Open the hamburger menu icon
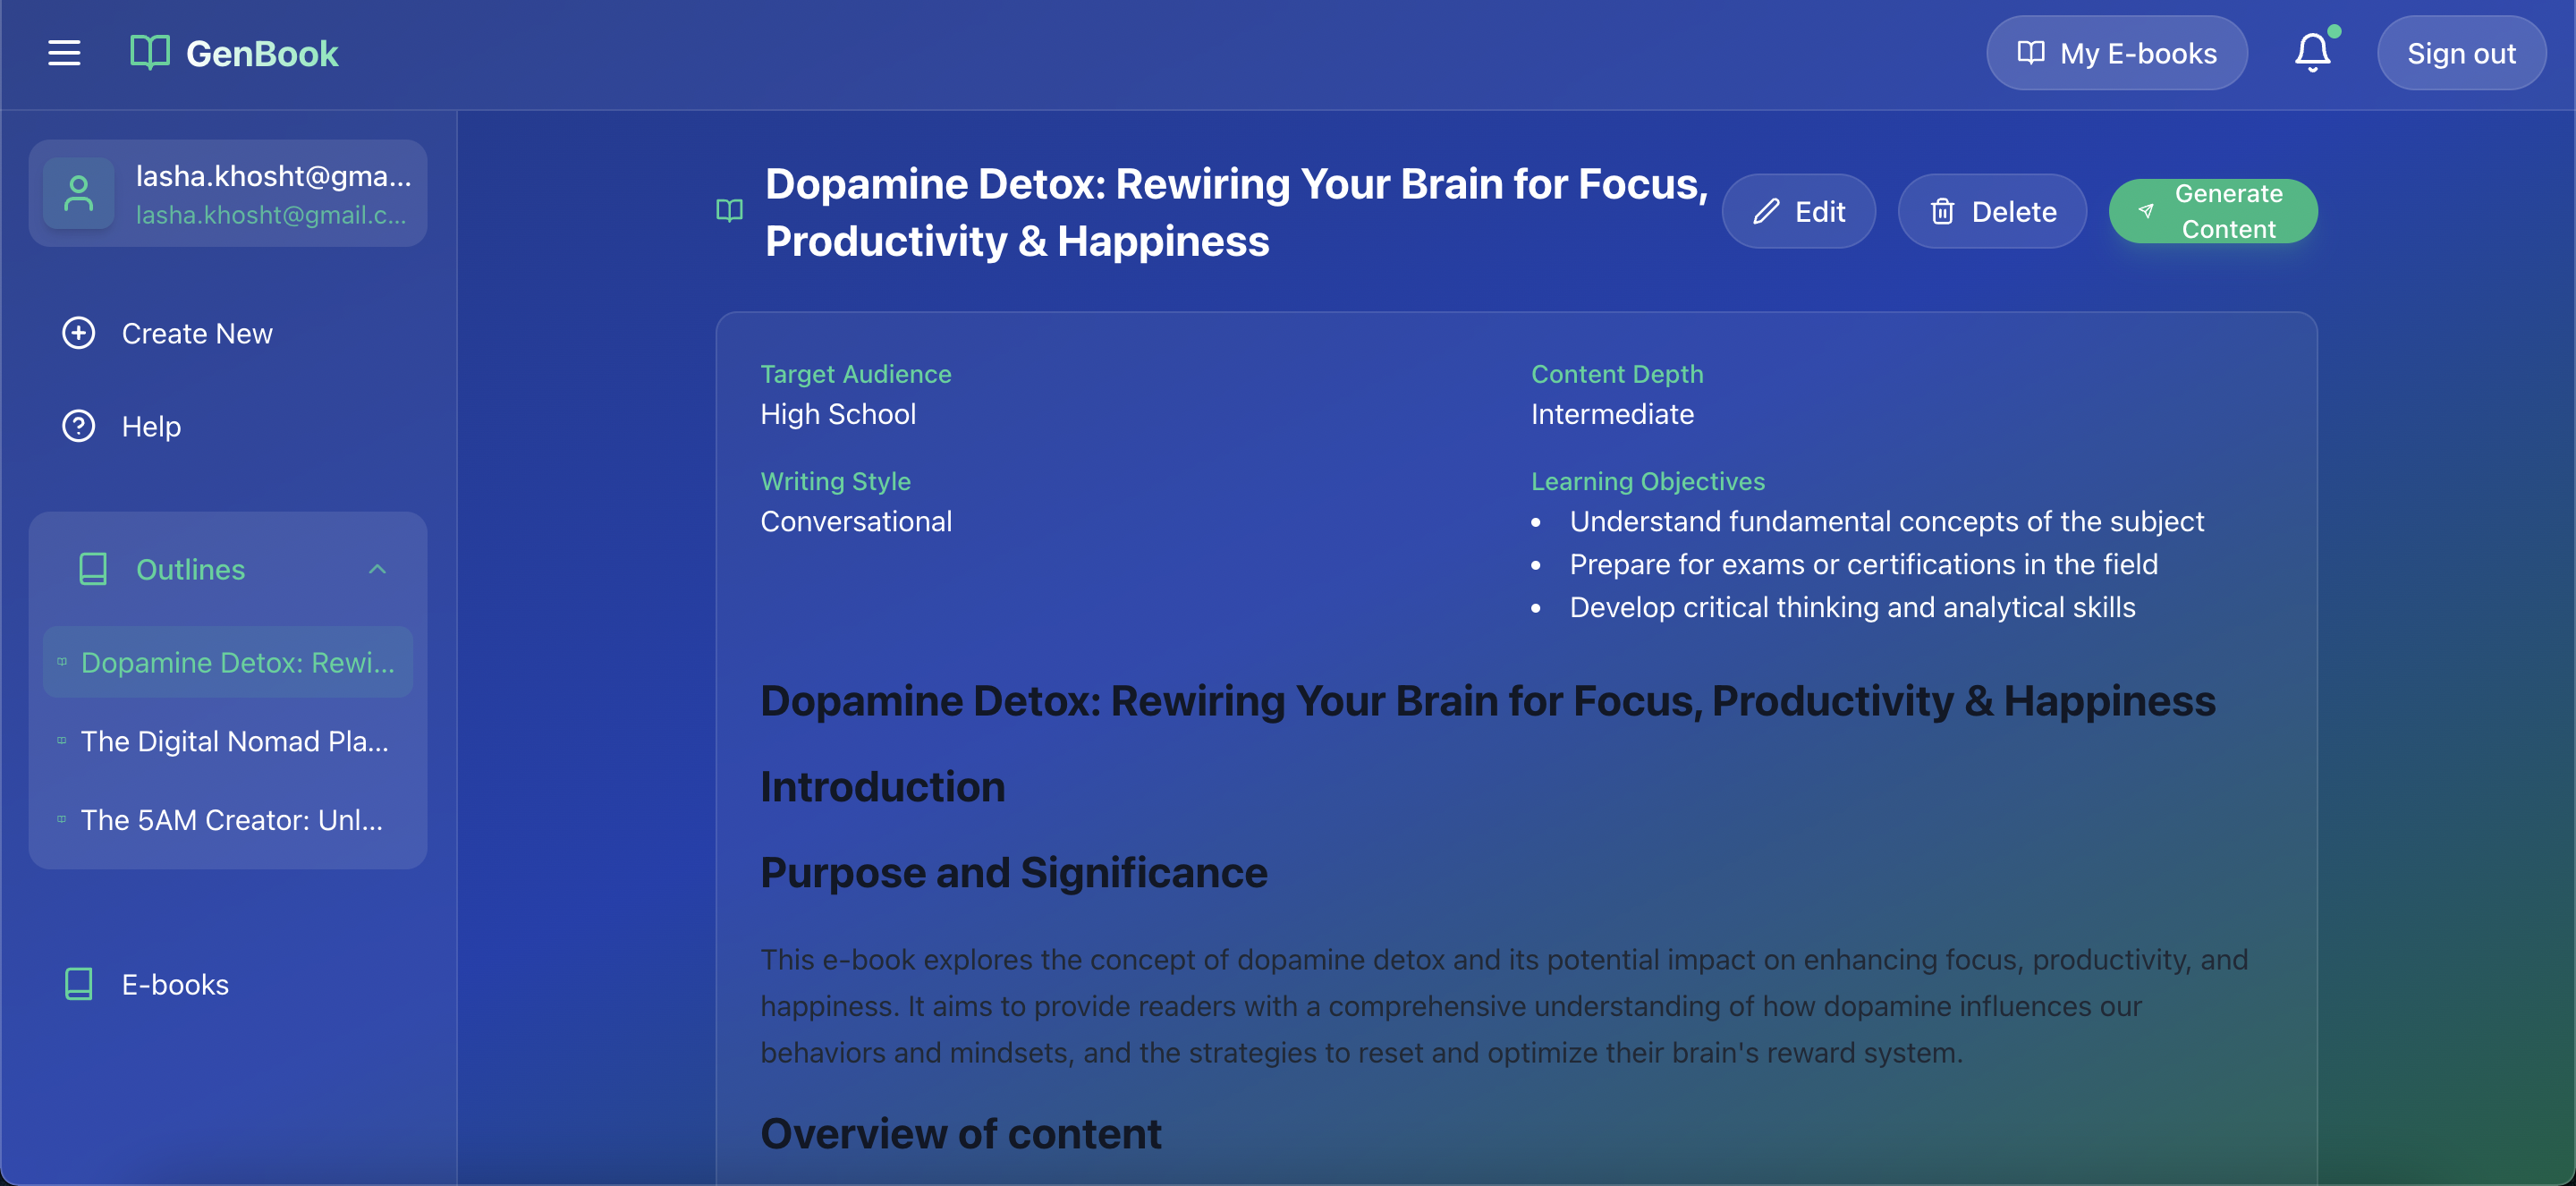Screen dimensions: 2576x1186 point(64,53)
